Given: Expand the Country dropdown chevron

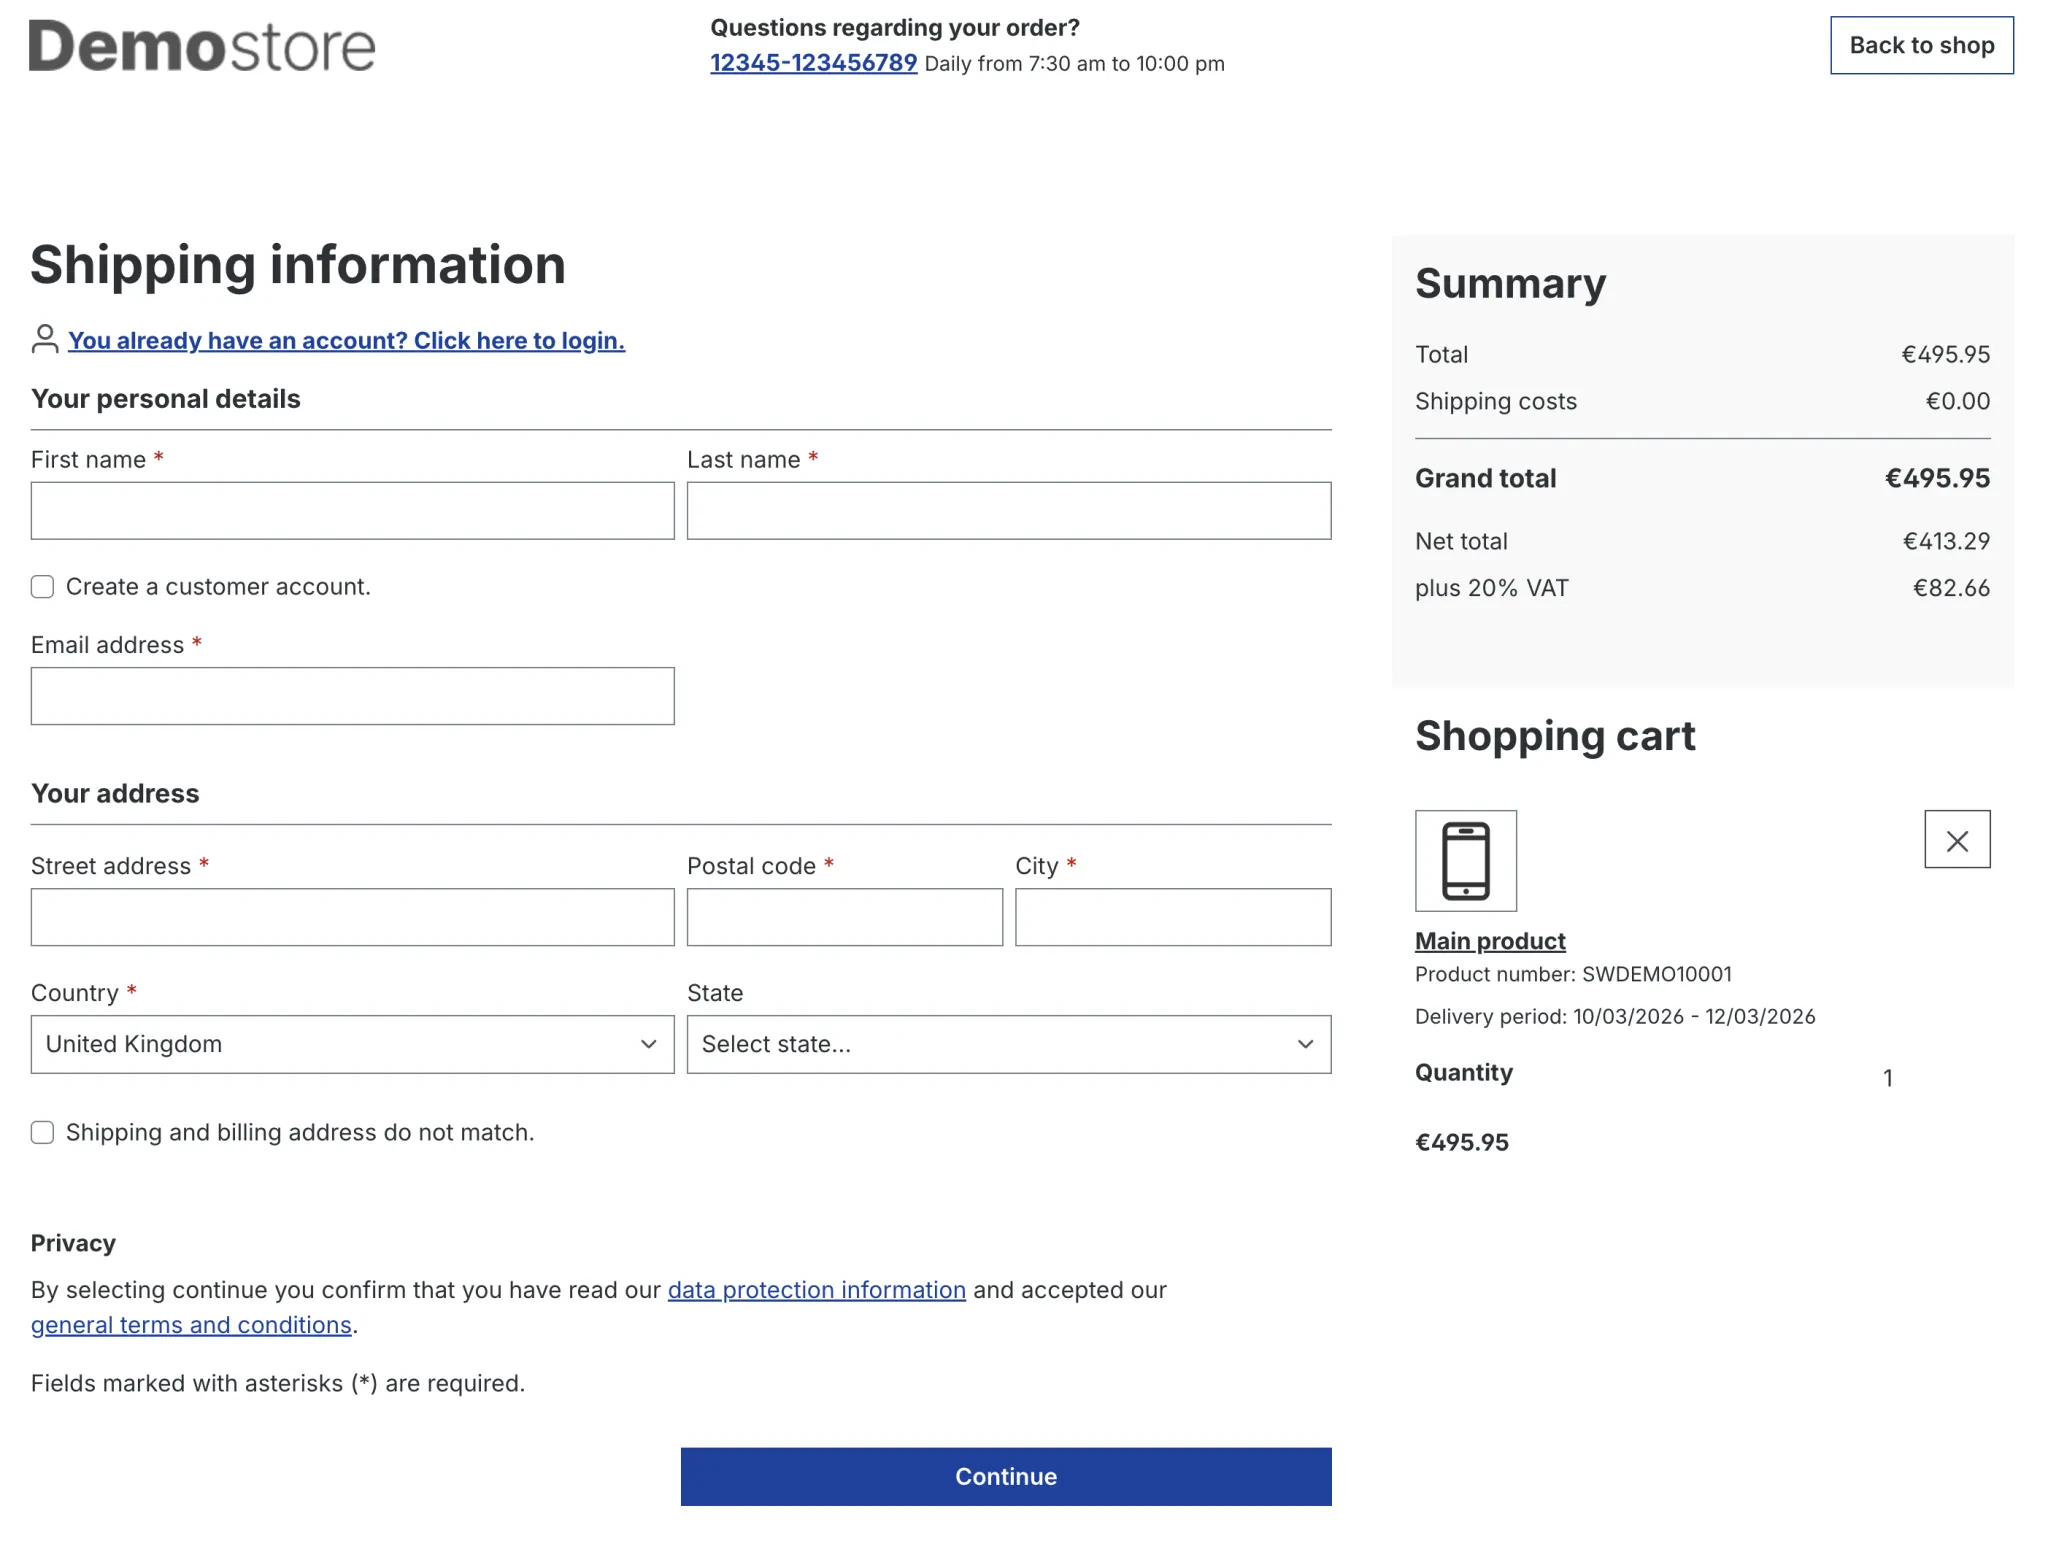Looking at the screenshot, I should [648, 1044].
